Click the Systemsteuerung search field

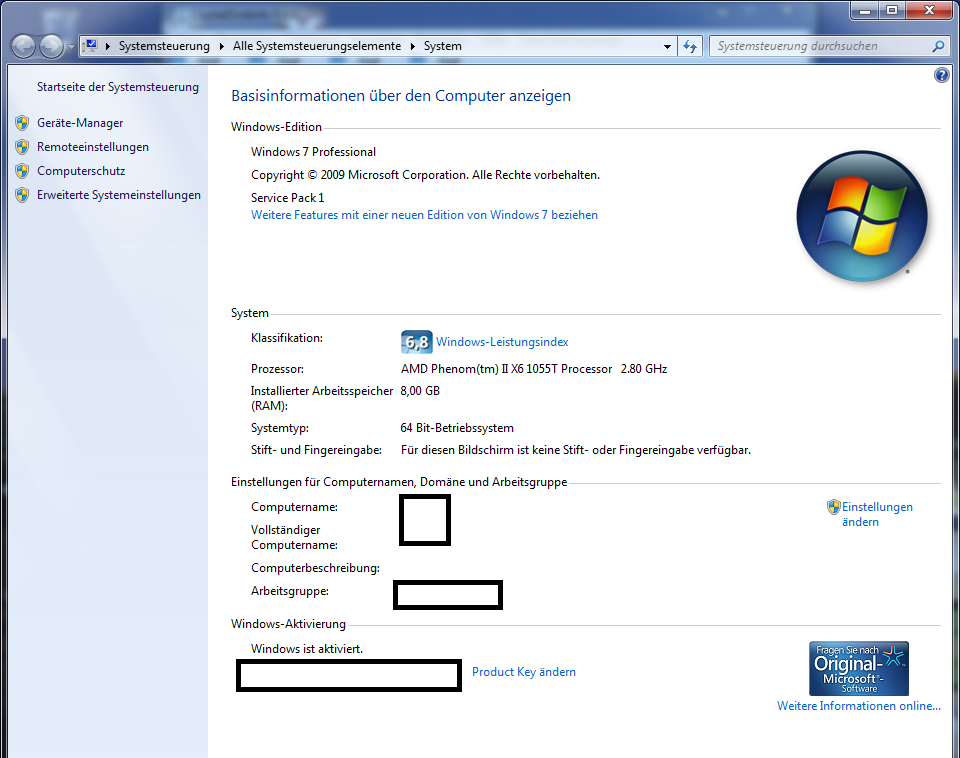pyautogui.click(x=828, y=46)
